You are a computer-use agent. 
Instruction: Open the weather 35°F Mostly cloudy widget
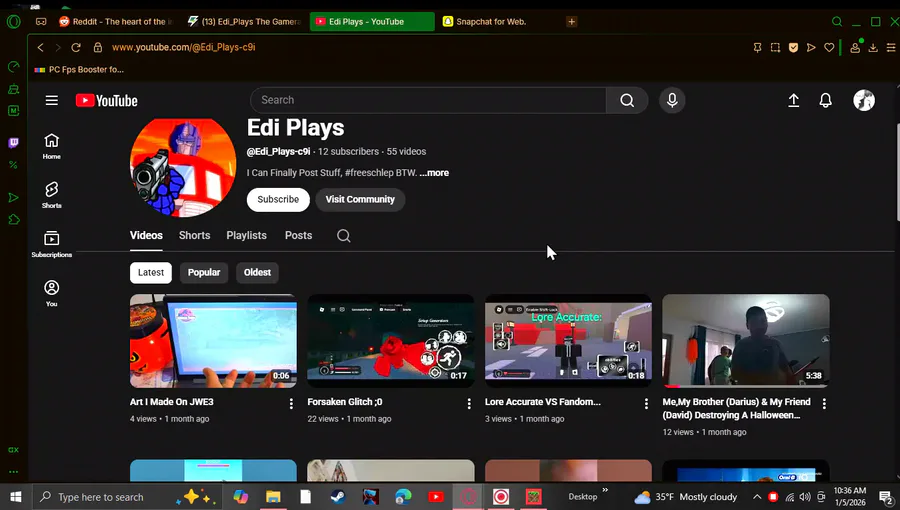pyautogui.click(x=685, y=497)
